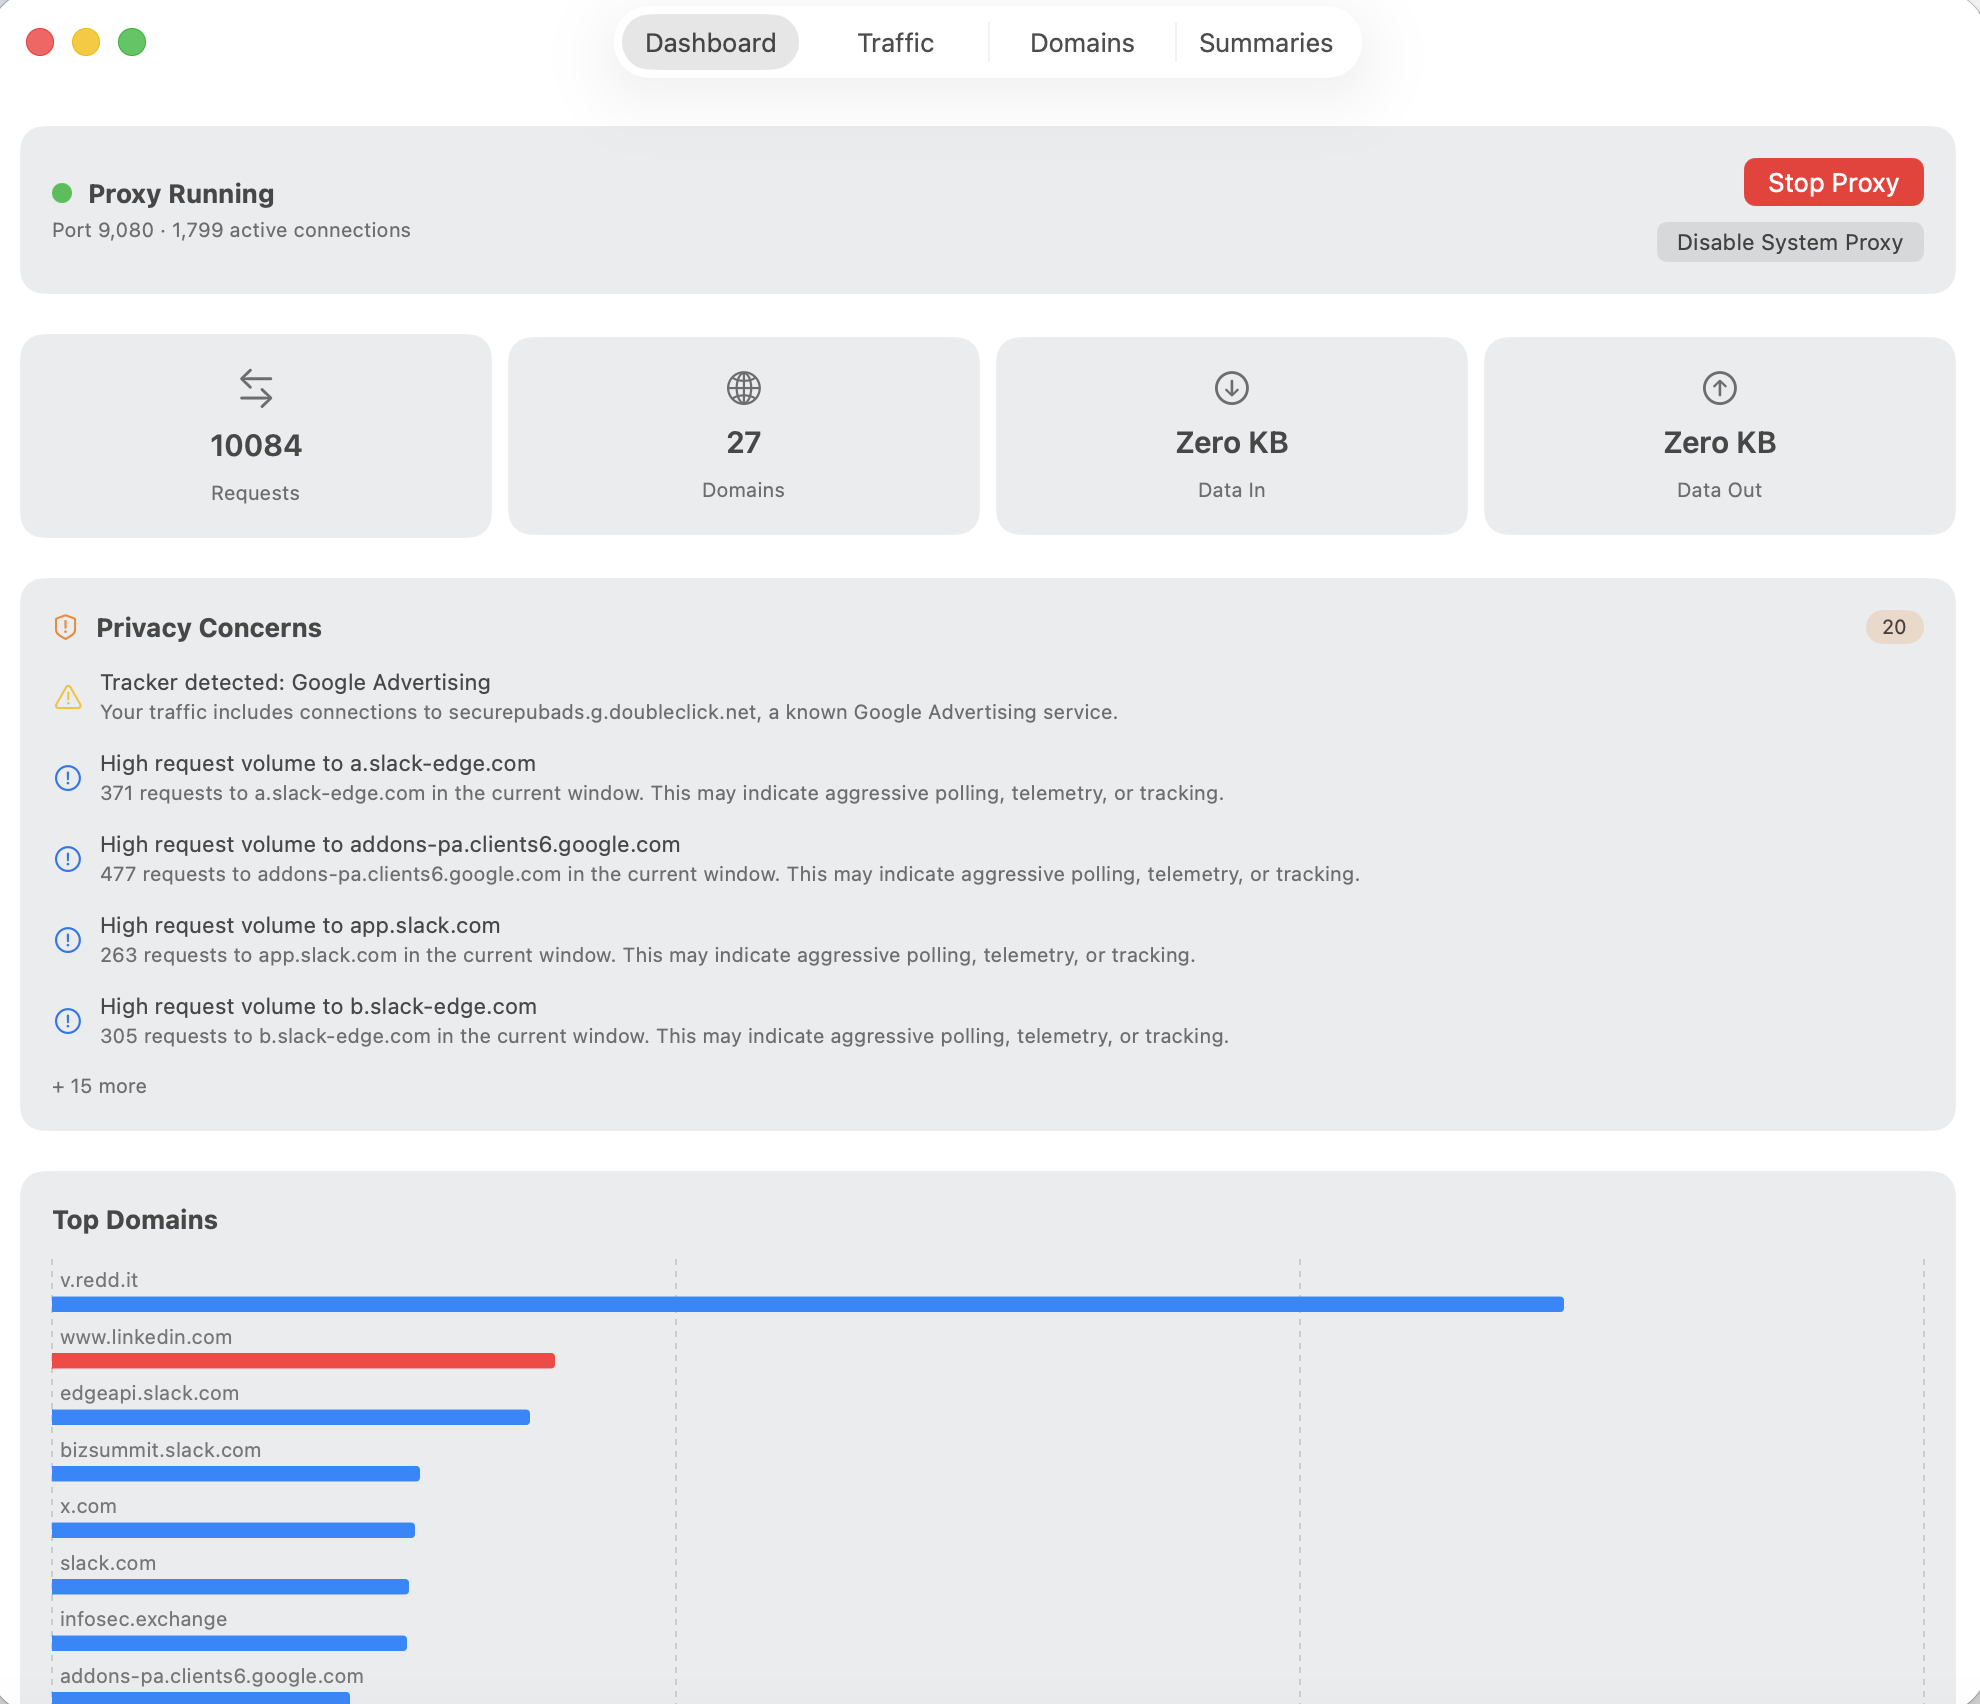Click 'High request volume to b.slack-edge.com' heading
This screenshot has width=1980, height=1704.
tap(318, 1006)
